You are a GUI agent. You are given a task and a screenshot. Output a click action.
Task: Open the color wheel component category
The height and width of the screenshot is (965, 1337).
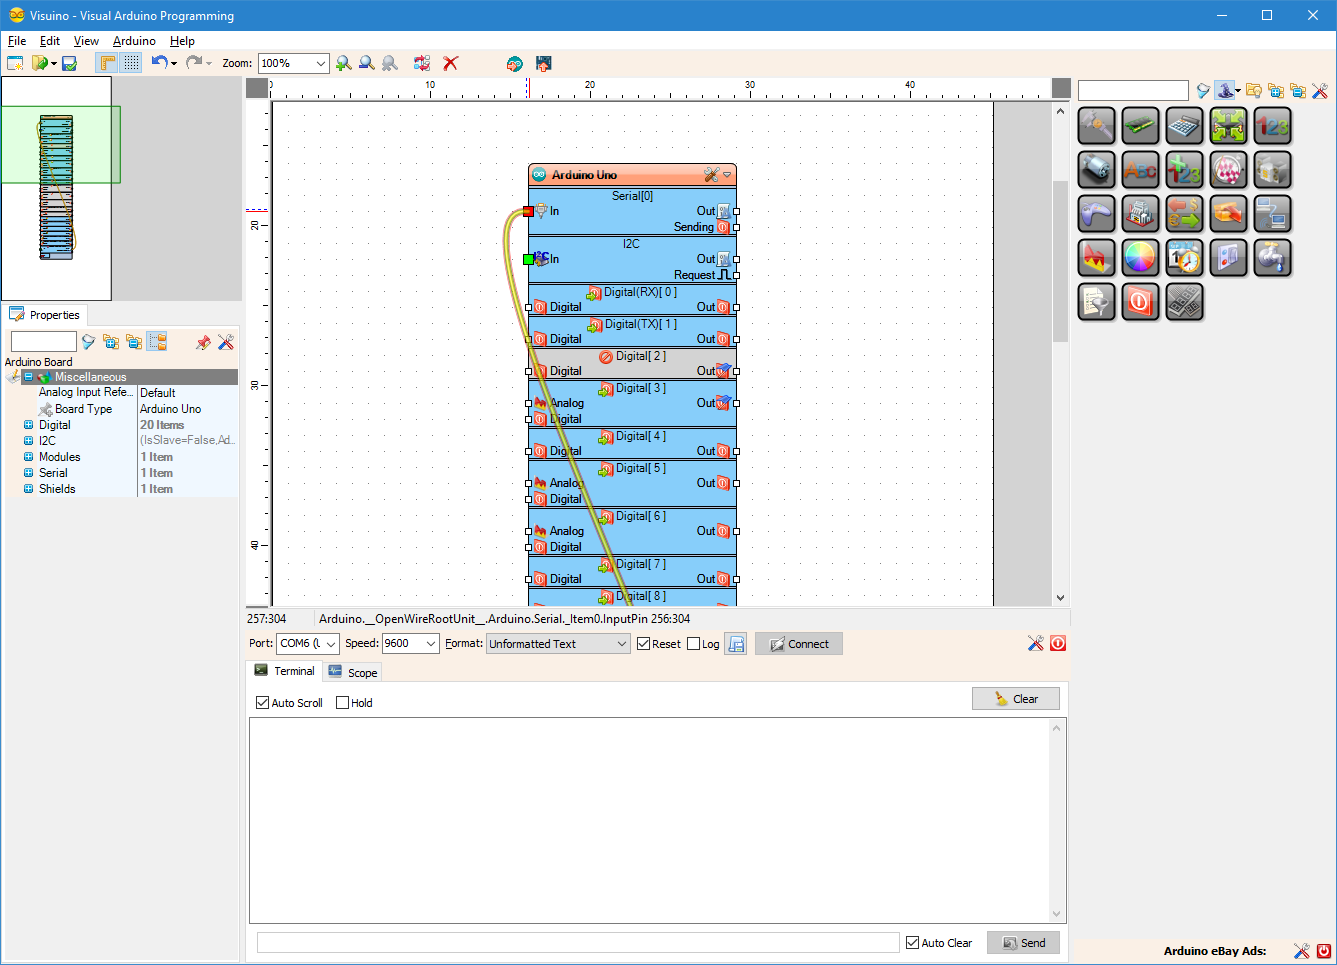click(1140, 258)
